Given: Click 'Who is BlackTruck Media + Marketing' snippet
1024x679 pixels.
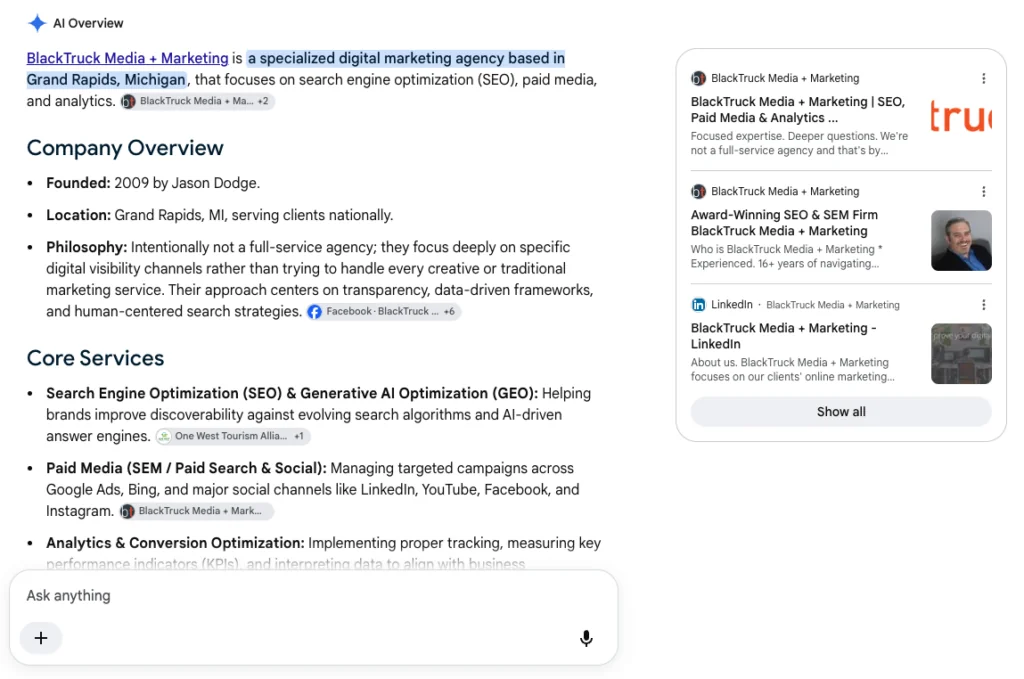Looking at the screenshot, I should (x=787, y=257).
